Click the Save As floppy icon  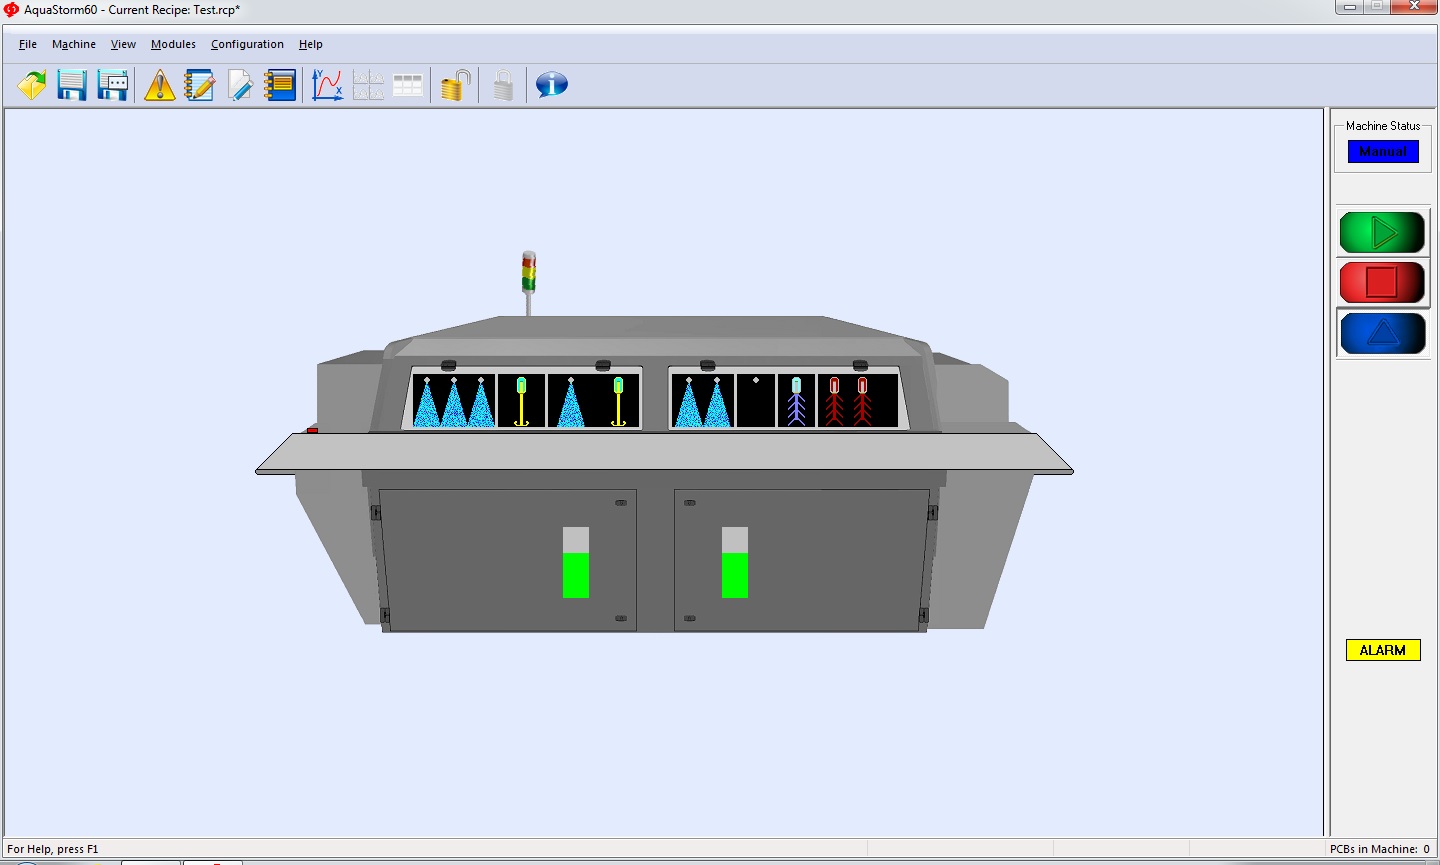click(x=113, y=85)
